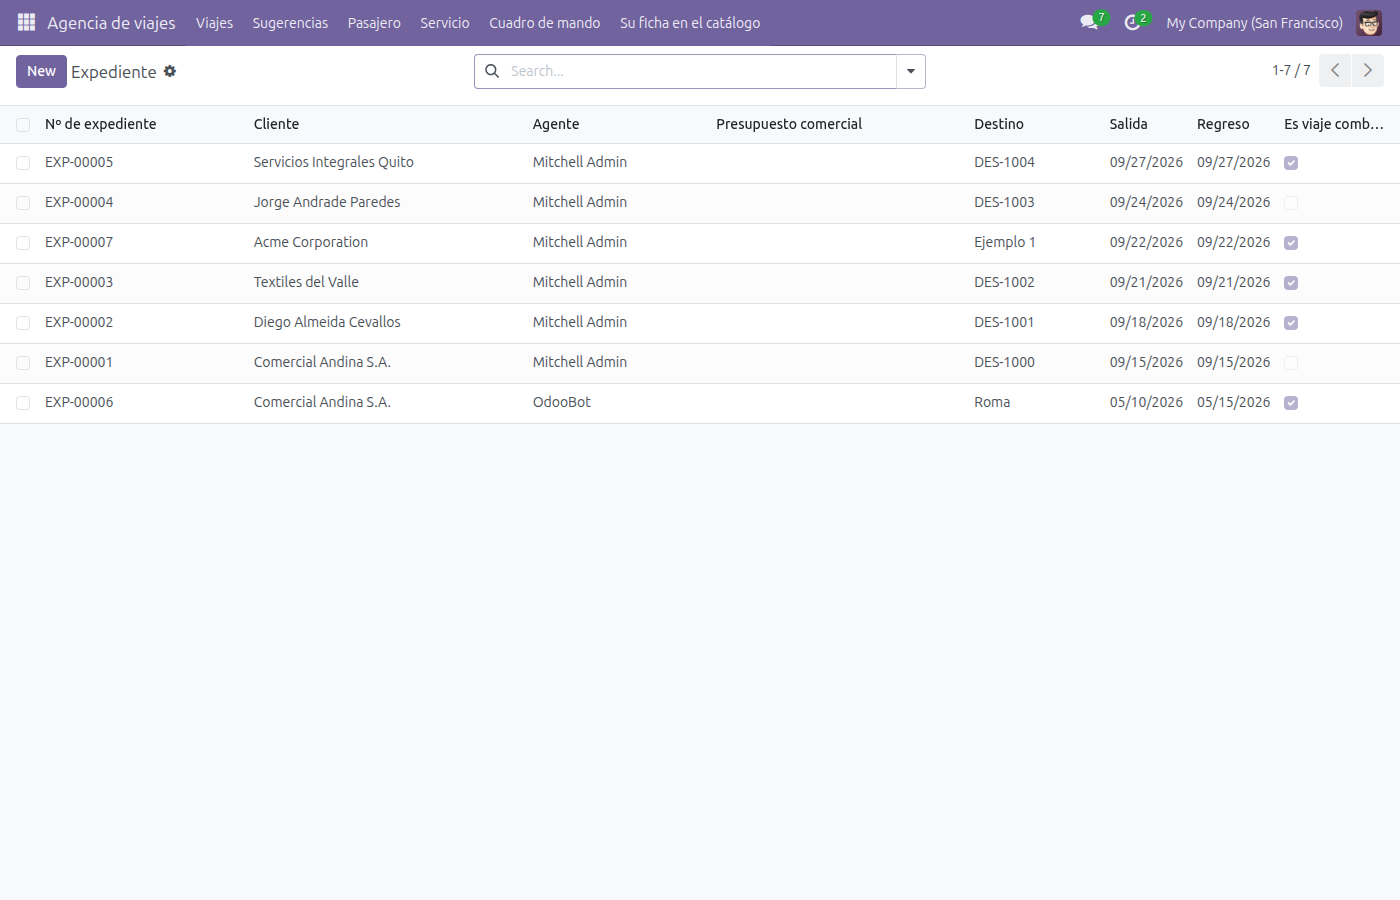Click the Agencia de viajes app title
The width and height of the screenshot is (1400, 900).
(x=111, y=22)
